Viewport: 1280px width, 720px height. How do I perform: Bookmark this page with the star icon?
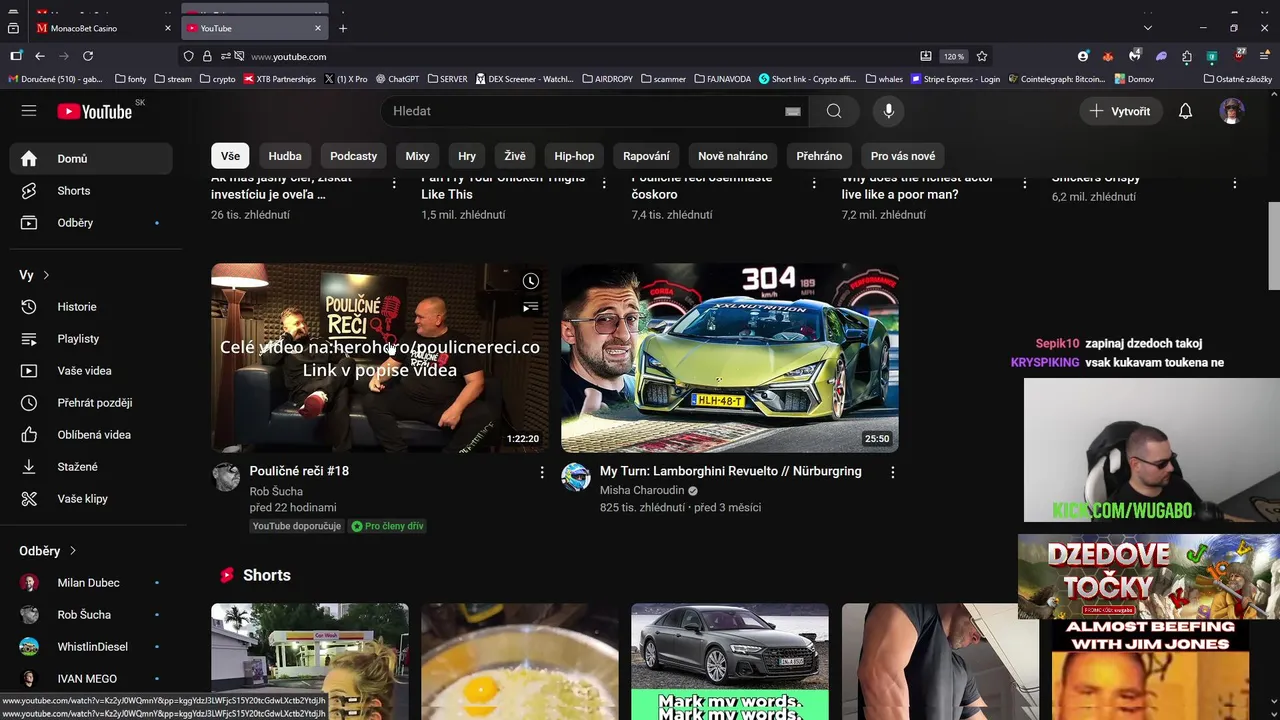click(x=982, y=56)
